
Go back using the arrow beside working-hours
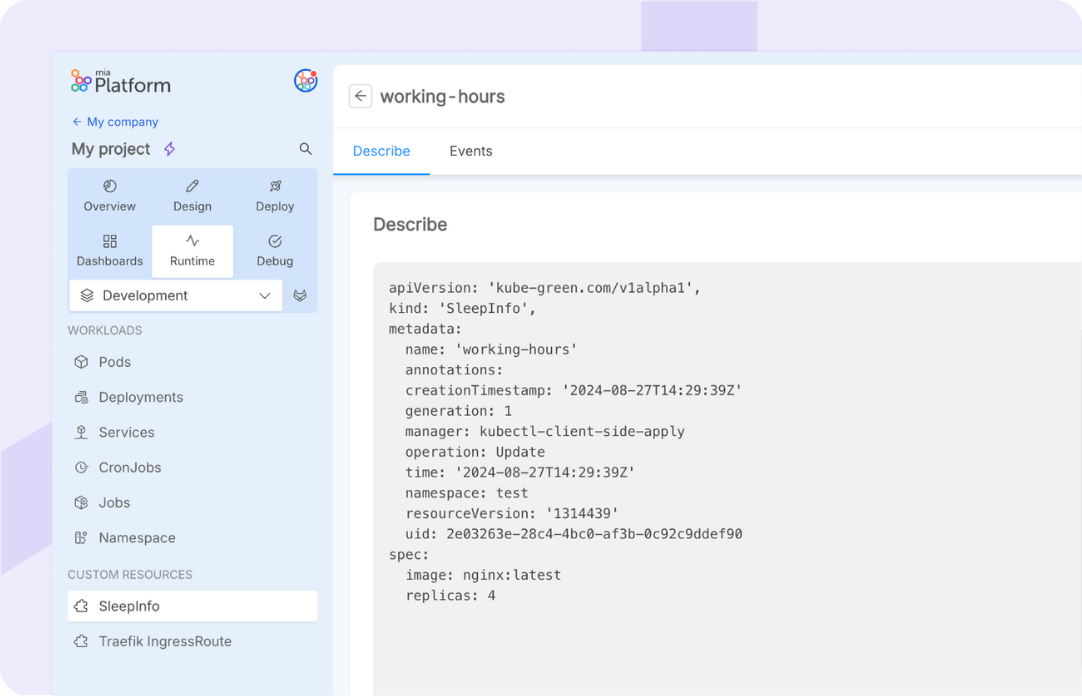pos(360,96)
